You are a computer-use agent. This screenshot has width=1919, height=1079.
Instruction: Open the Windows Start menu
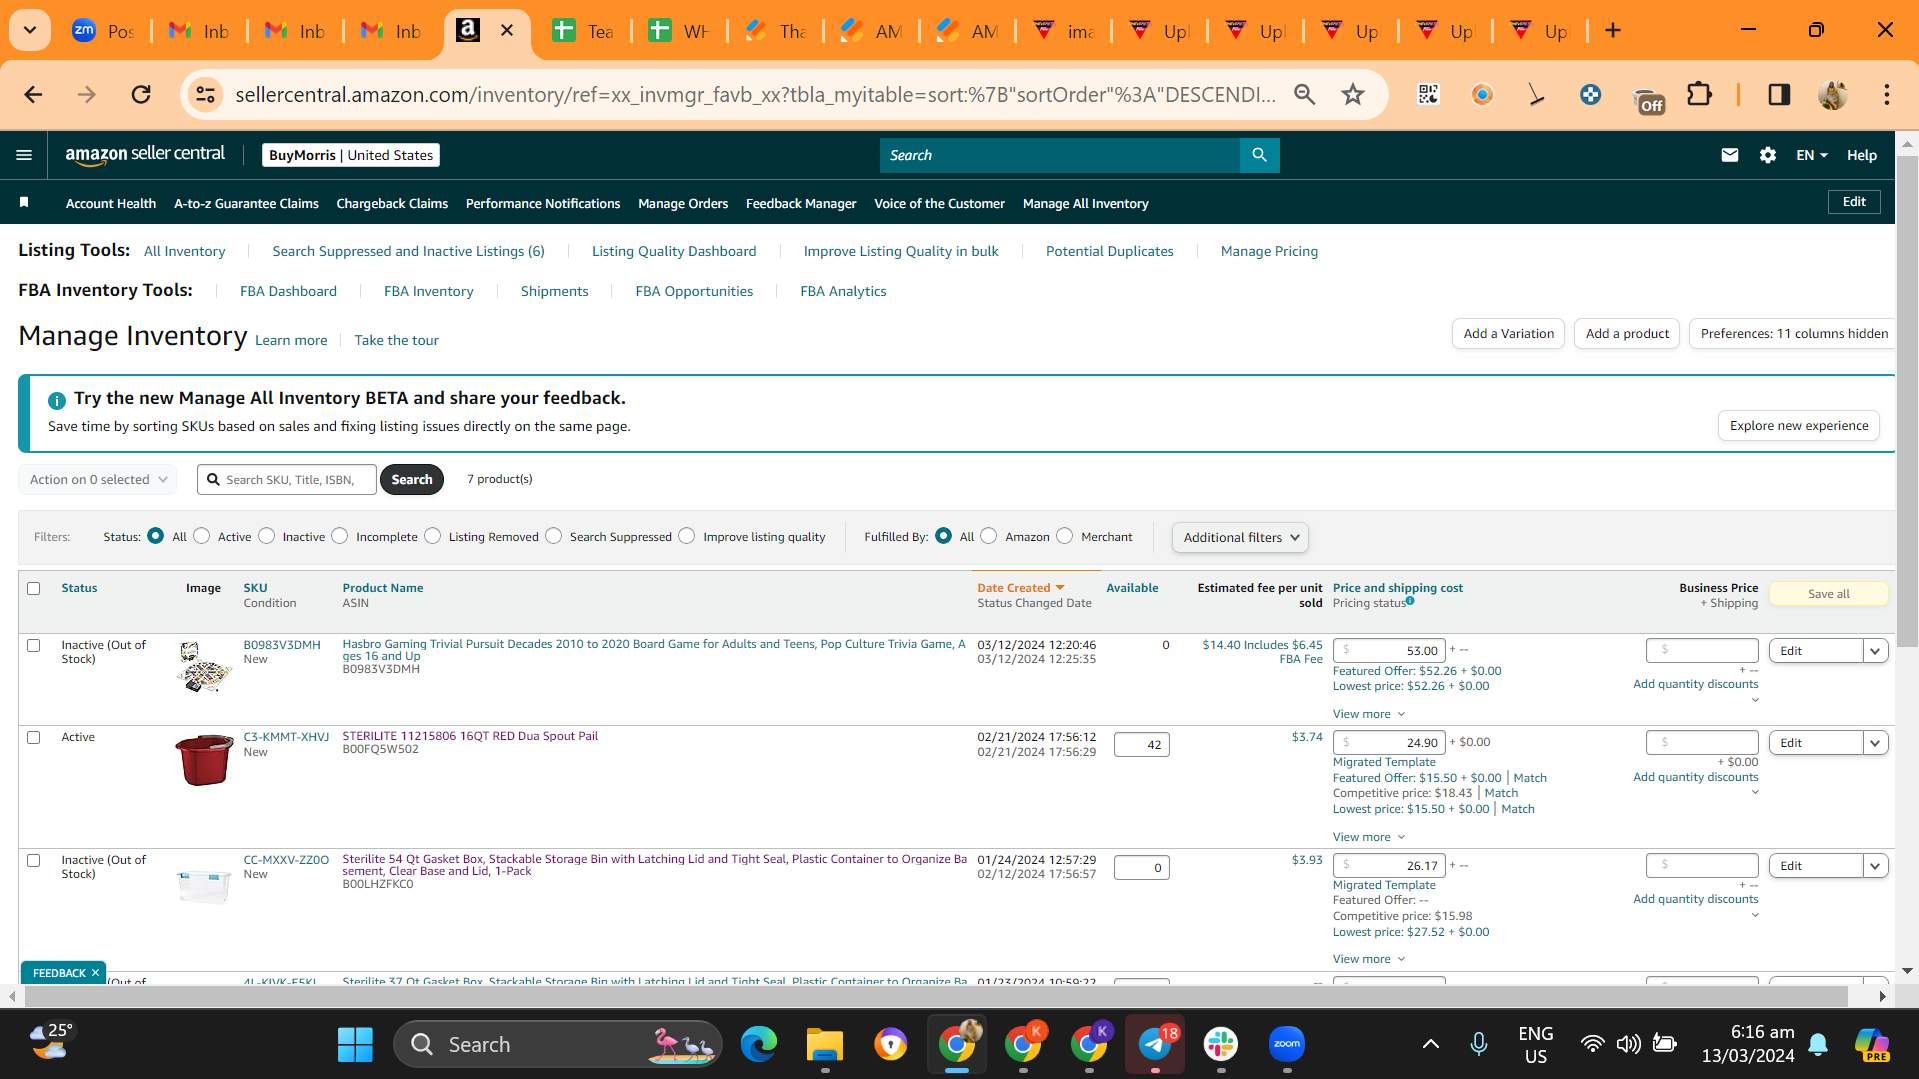355,1044
